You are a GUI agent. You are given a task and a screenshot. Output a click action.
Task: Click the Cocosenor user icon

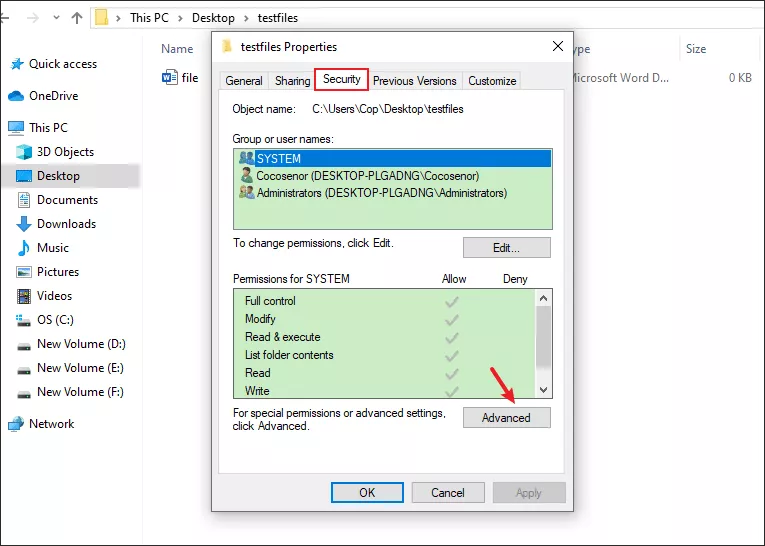coord(247,175)
